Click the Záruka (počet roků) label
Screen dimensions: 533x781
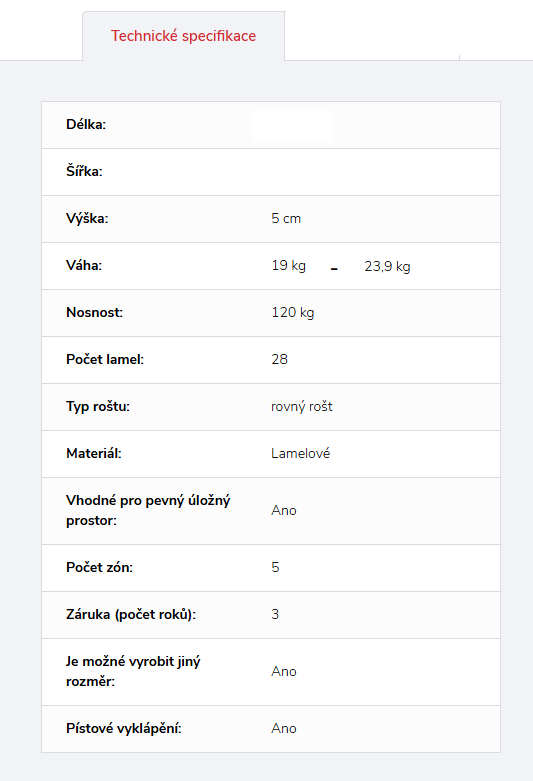[x=131, y=615]
